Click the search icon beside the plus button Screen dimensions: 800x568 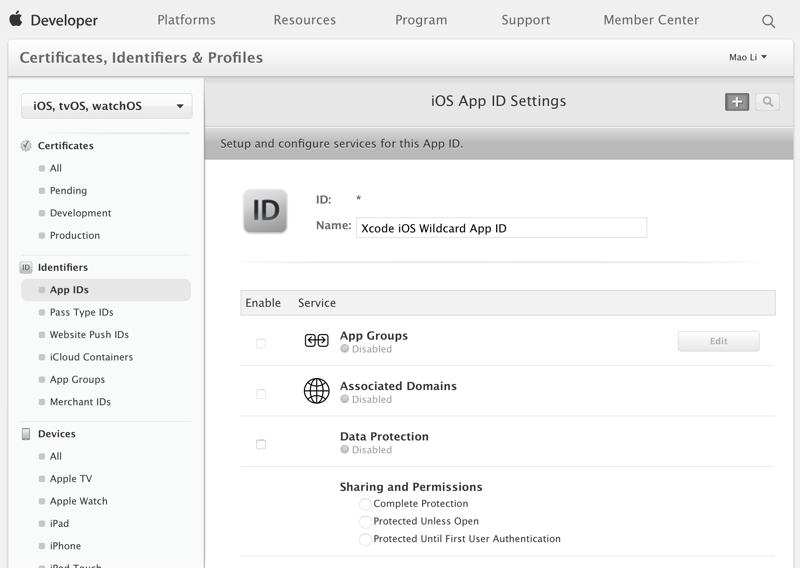(767, 102)
